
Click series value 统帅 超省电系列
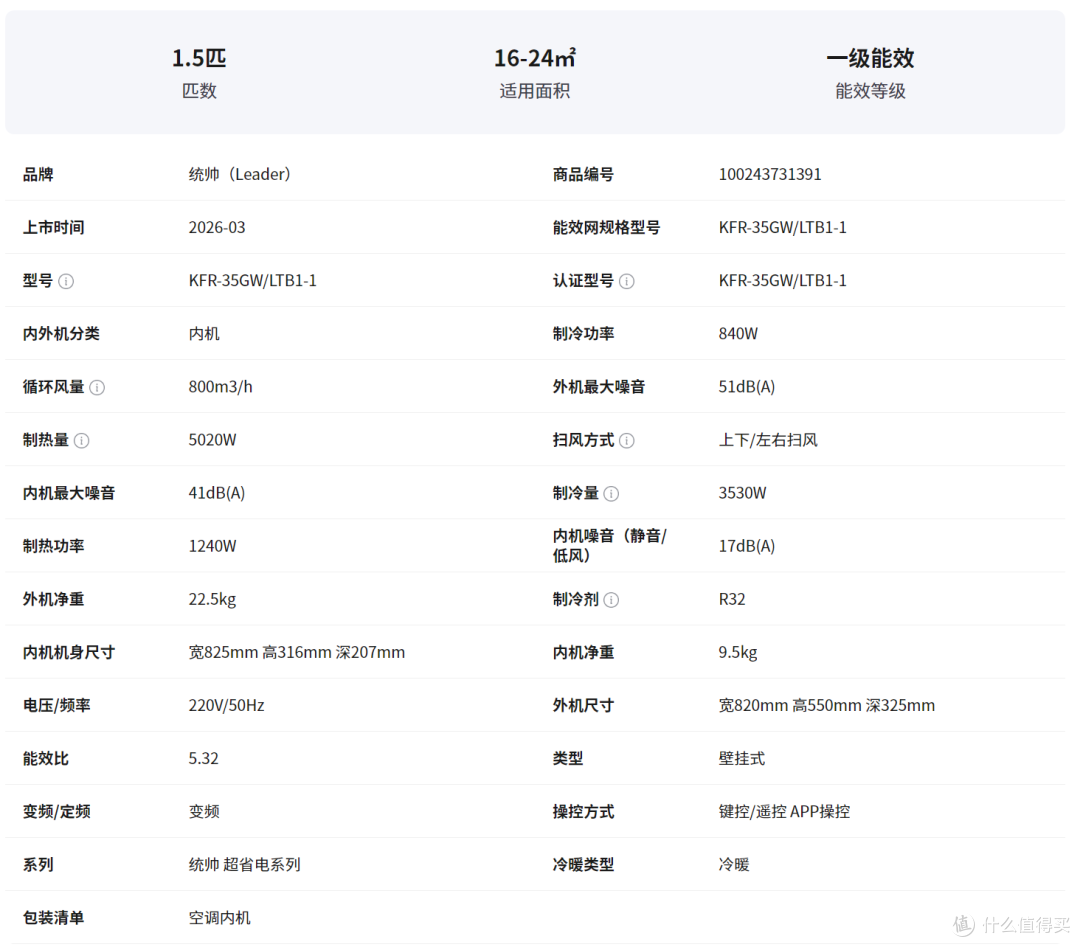click(245, 864)
